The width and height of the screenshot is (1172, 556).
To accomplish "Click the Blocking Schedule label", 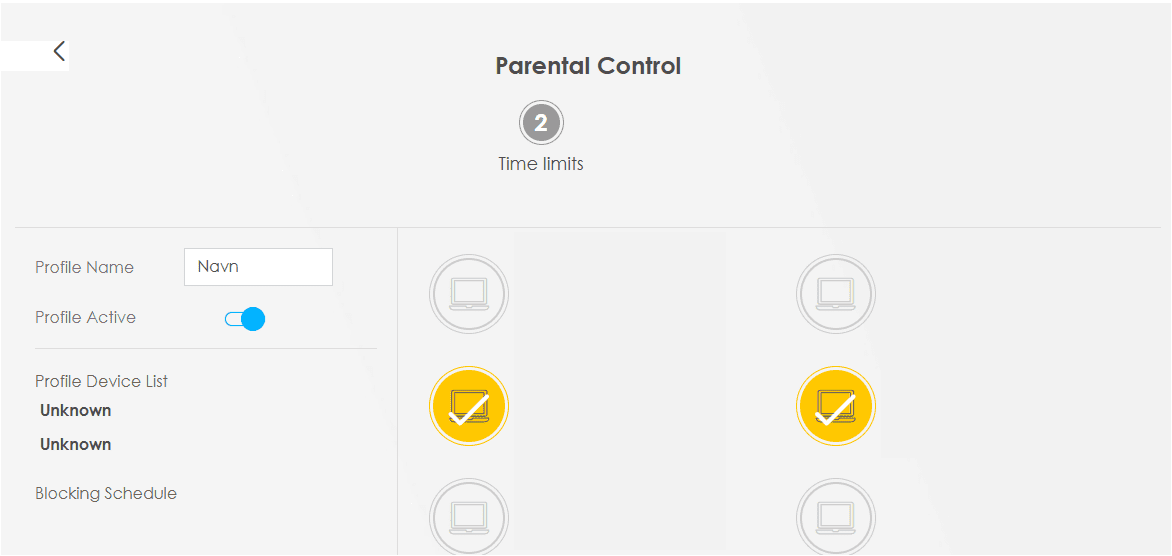I will click(x=106, y=493).
